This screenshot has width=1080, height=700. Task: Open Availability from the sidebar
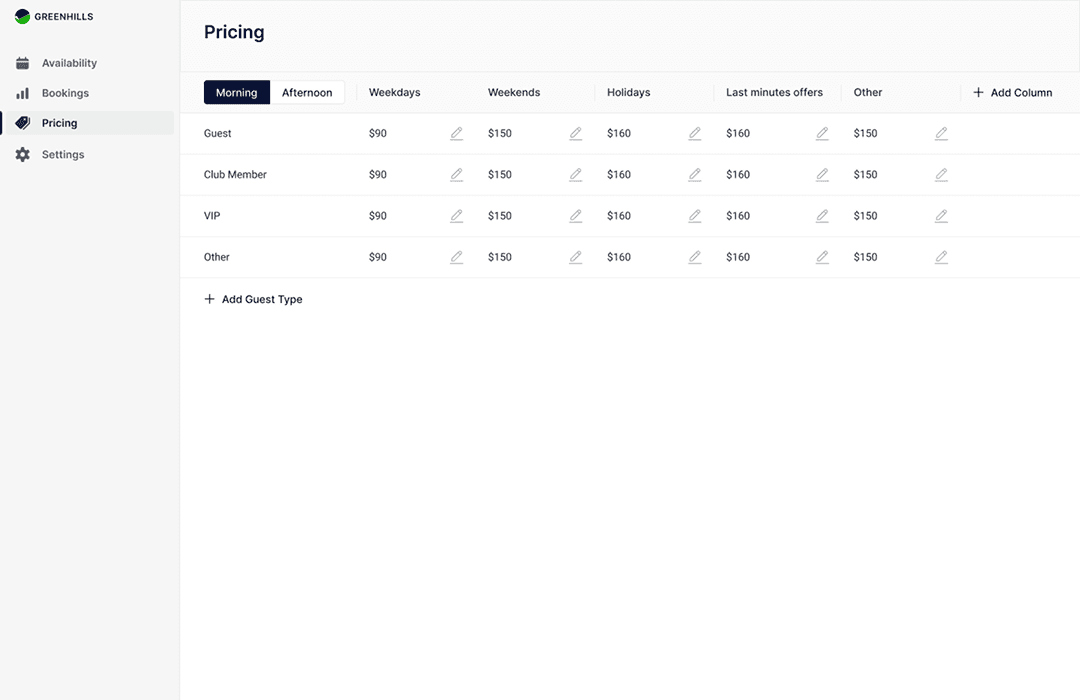pyautogui.click(x=69, y=63)
